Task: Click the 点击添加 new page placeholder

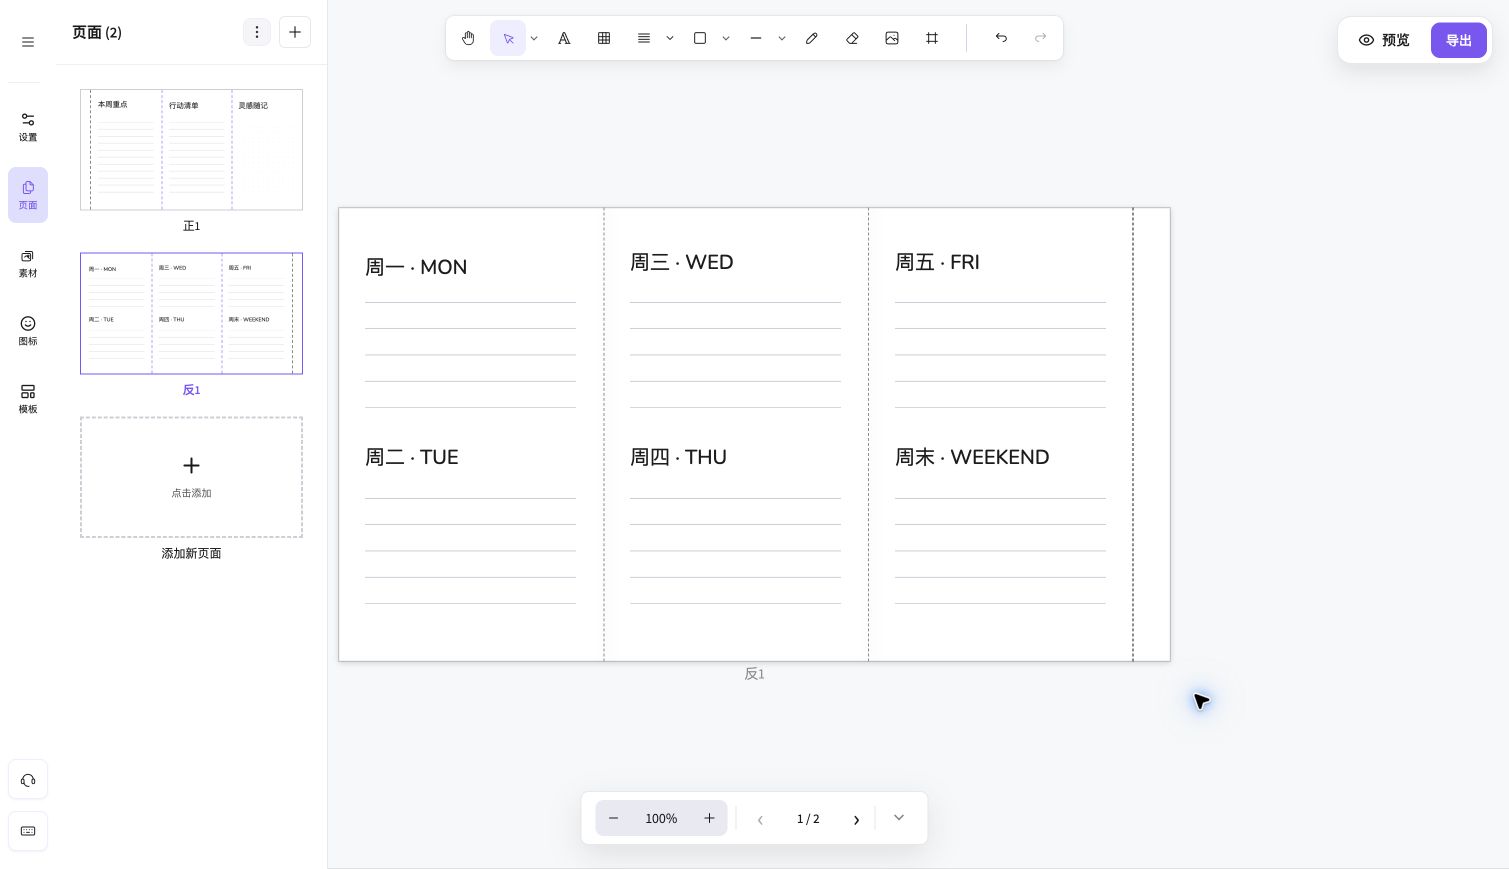Action: coord(191,477)
